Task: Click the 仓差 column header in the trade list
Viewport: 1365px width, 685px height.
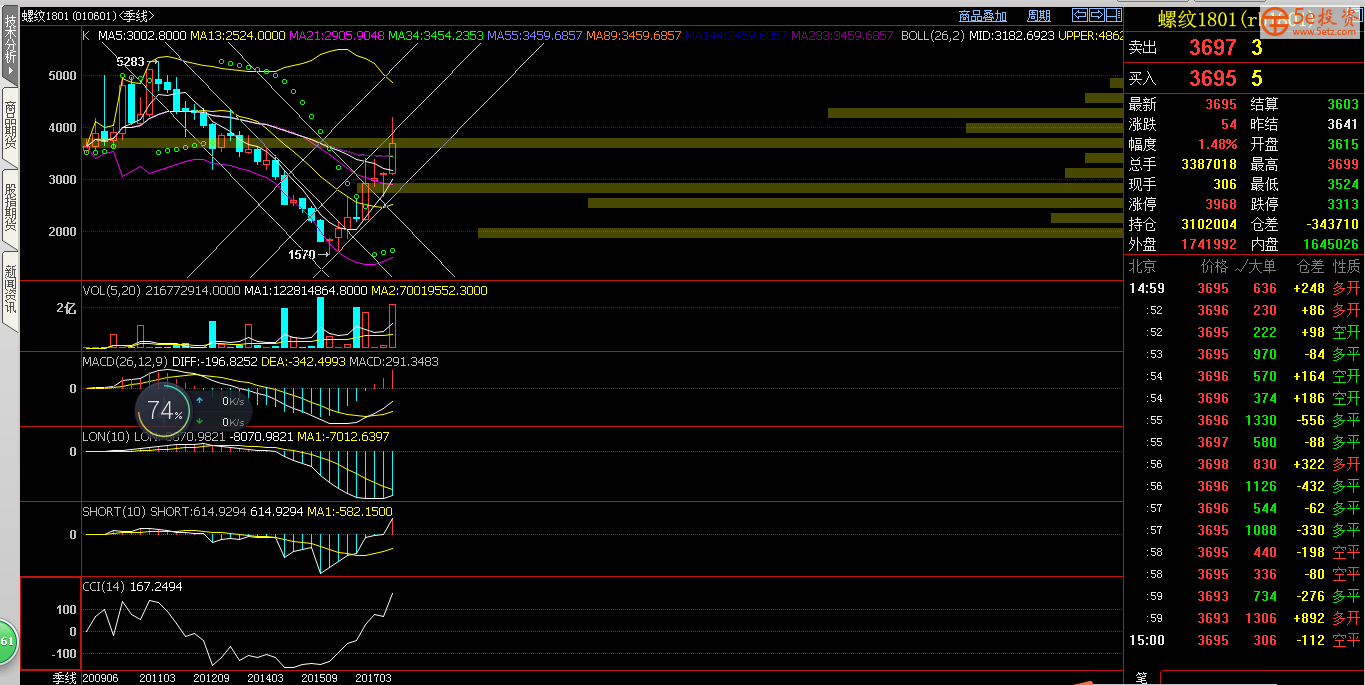Action: pyautogui.click(x=1310, y=267)
